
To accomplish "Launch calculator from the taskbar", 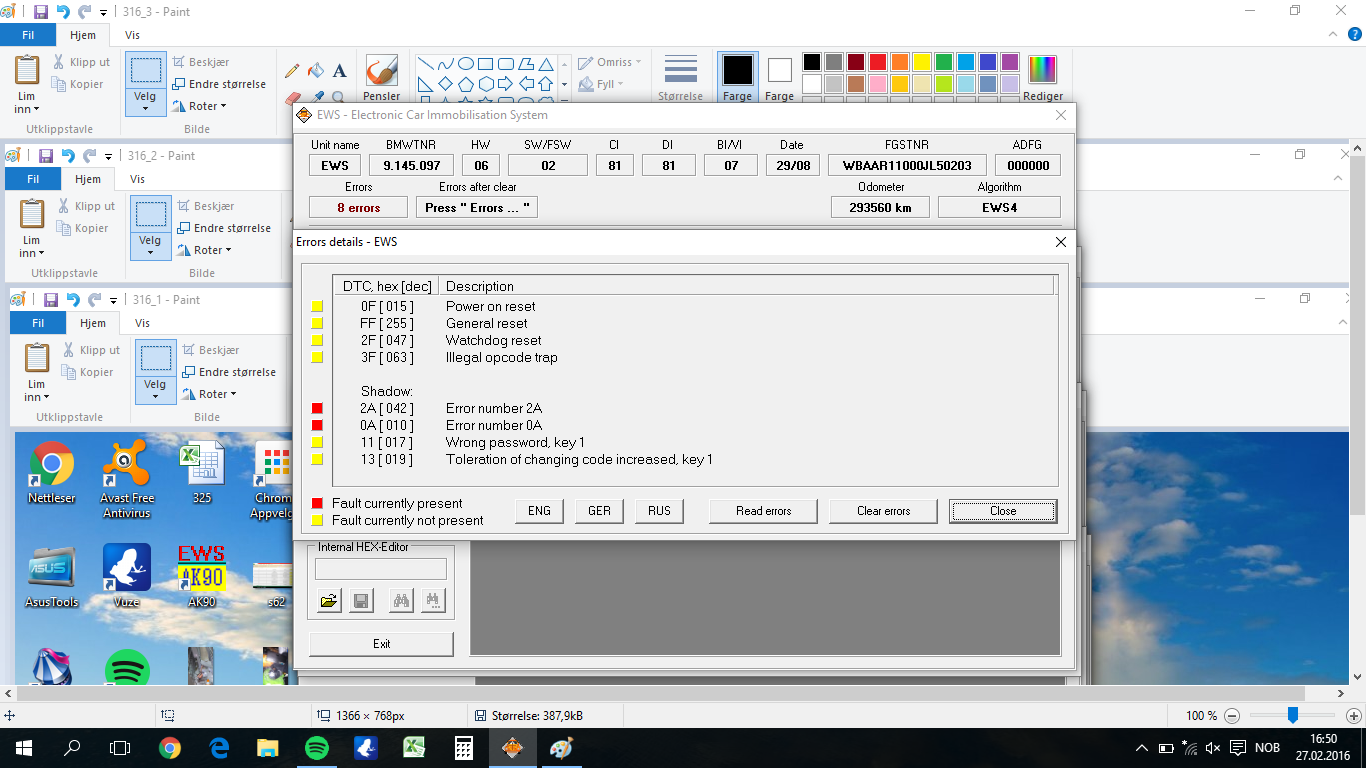I will pos(463,748).
